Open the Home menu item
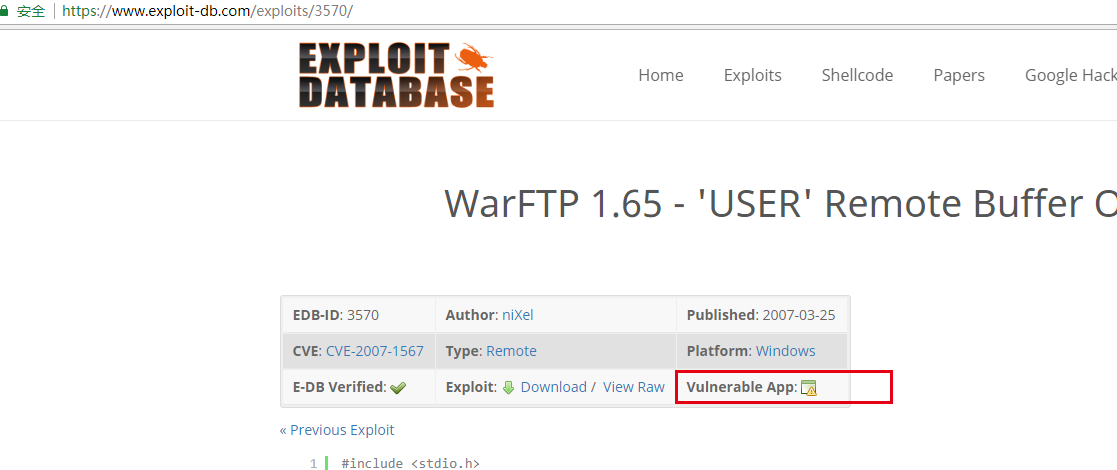The height and width of the screenshot is (470, 1117). pyautogui.click(x=660, y=75)
